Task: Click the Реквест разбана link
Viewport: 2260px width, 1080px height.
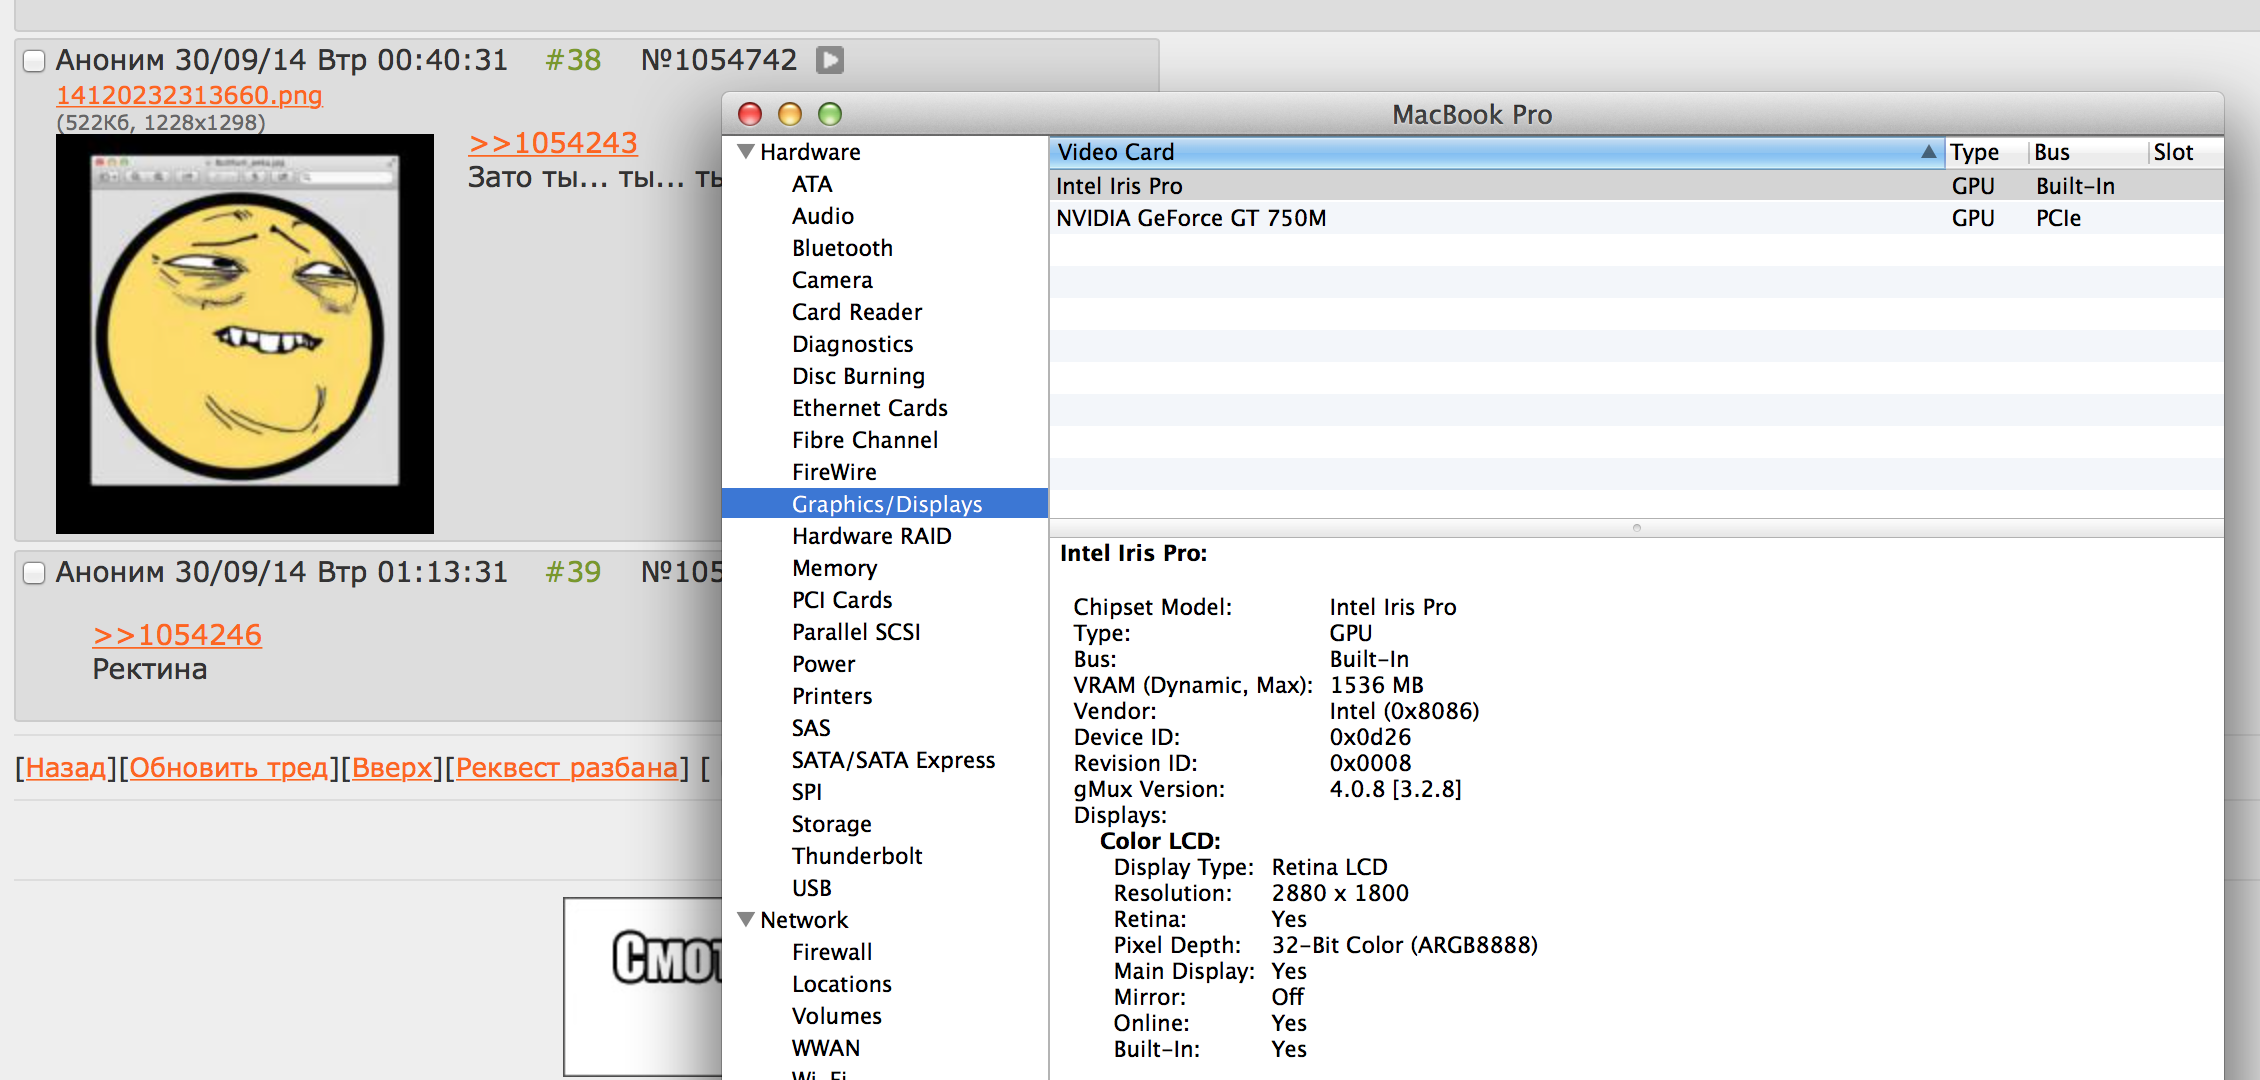Action: (567, 768)
